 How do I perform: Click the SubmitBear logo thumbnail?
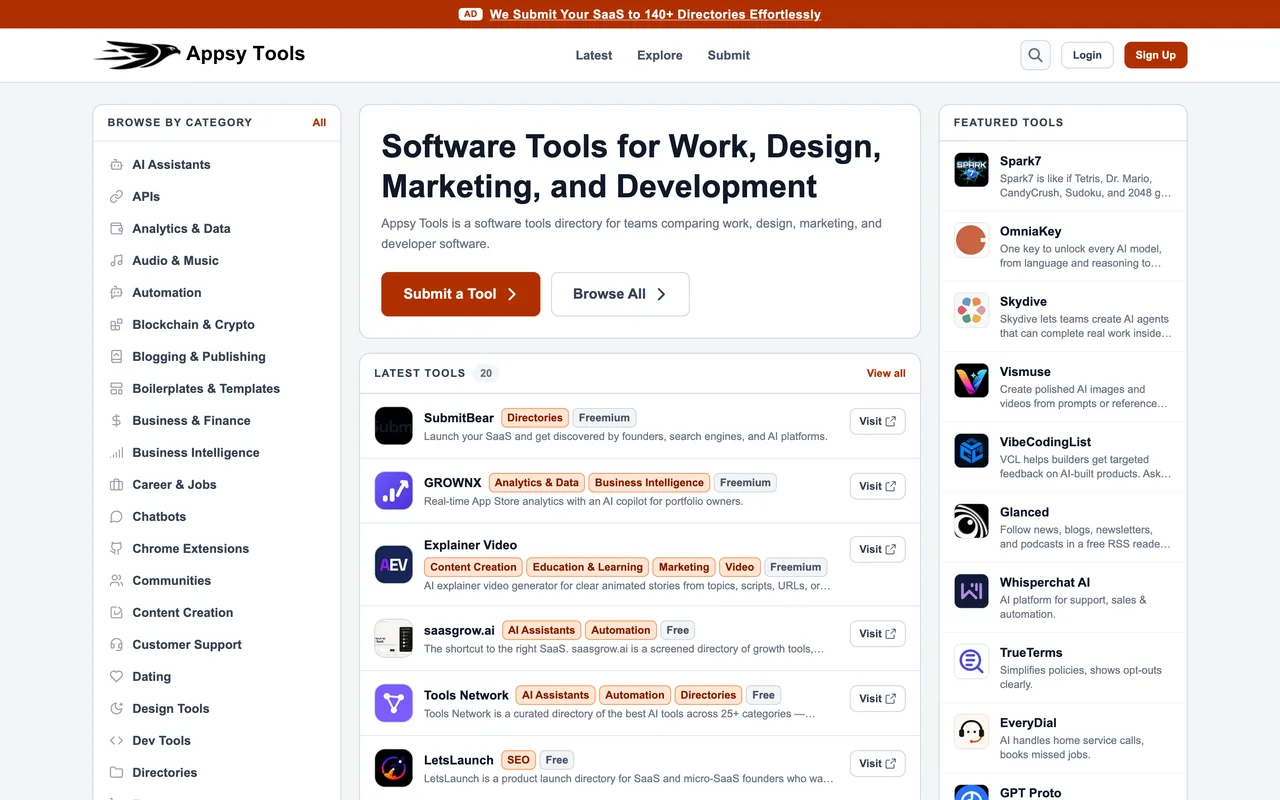point(393,426)
